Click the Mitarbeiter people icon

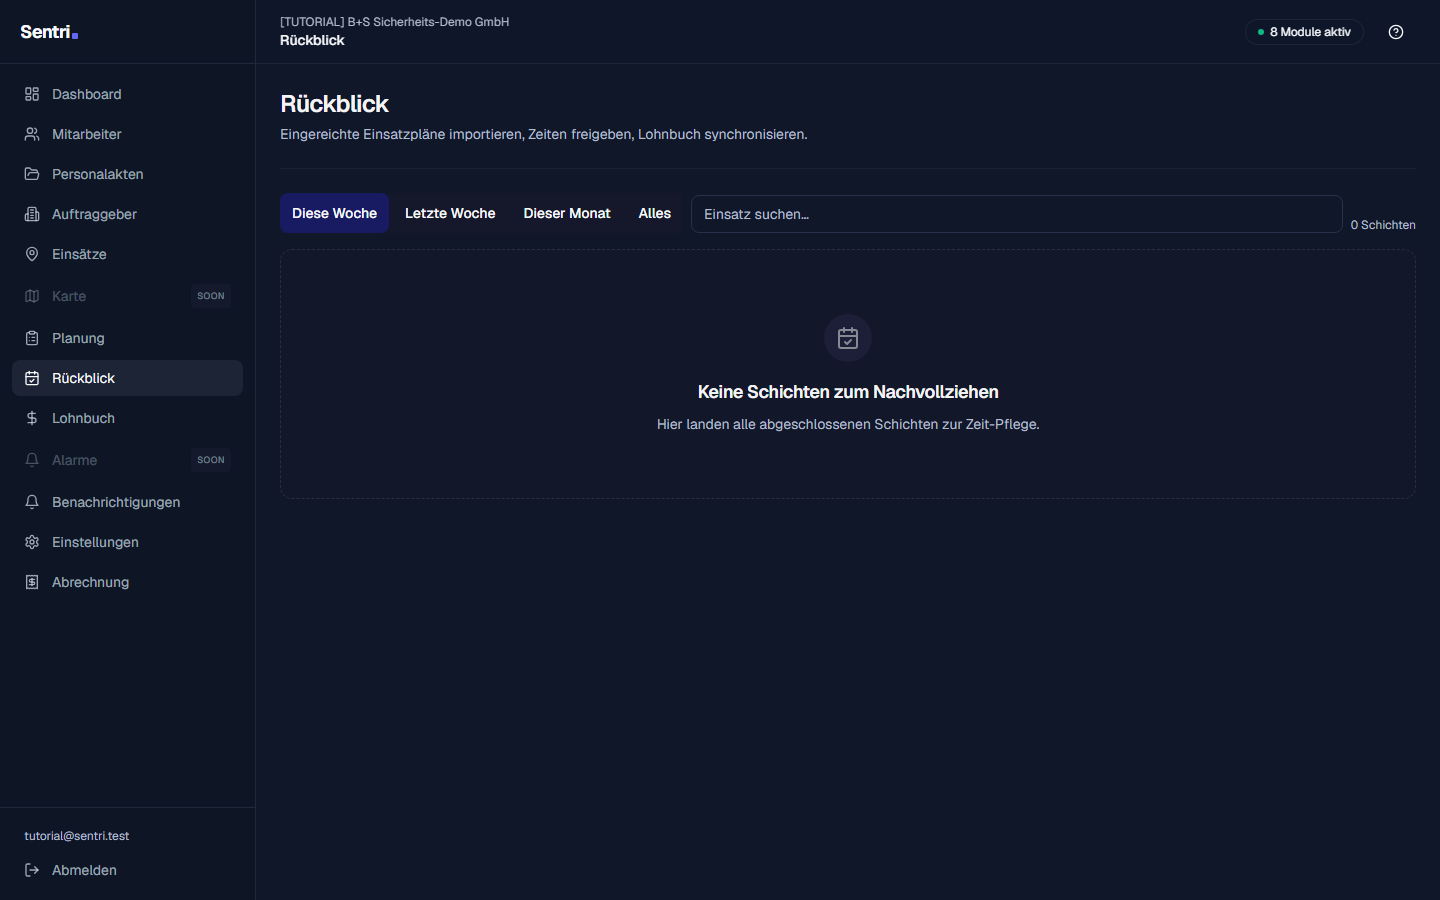tap(32, 134)
